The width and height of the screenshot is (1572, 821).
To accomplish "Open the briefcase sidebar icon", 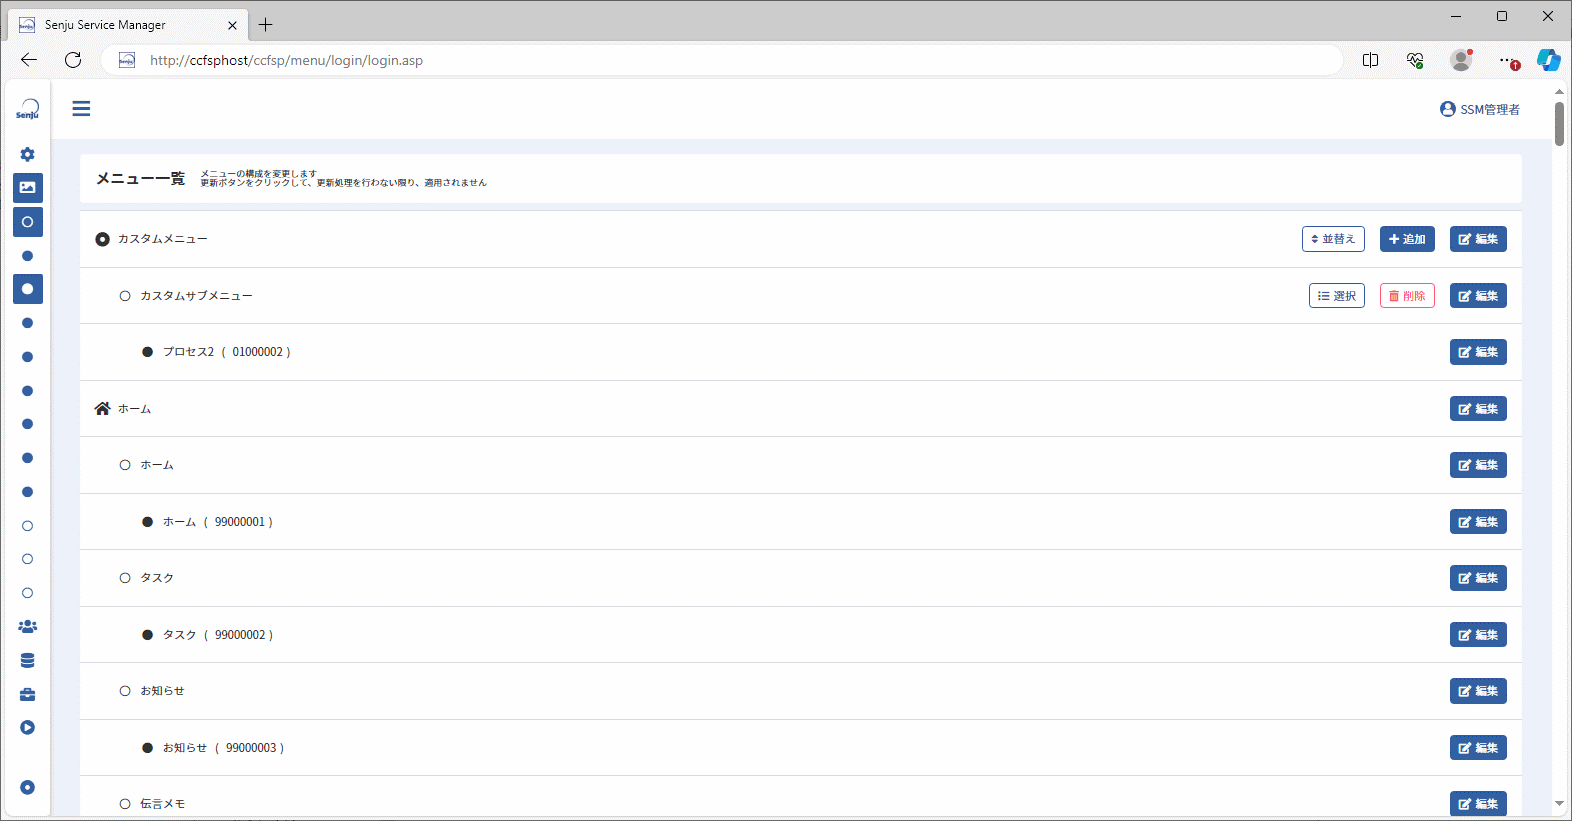I will 27,694.
